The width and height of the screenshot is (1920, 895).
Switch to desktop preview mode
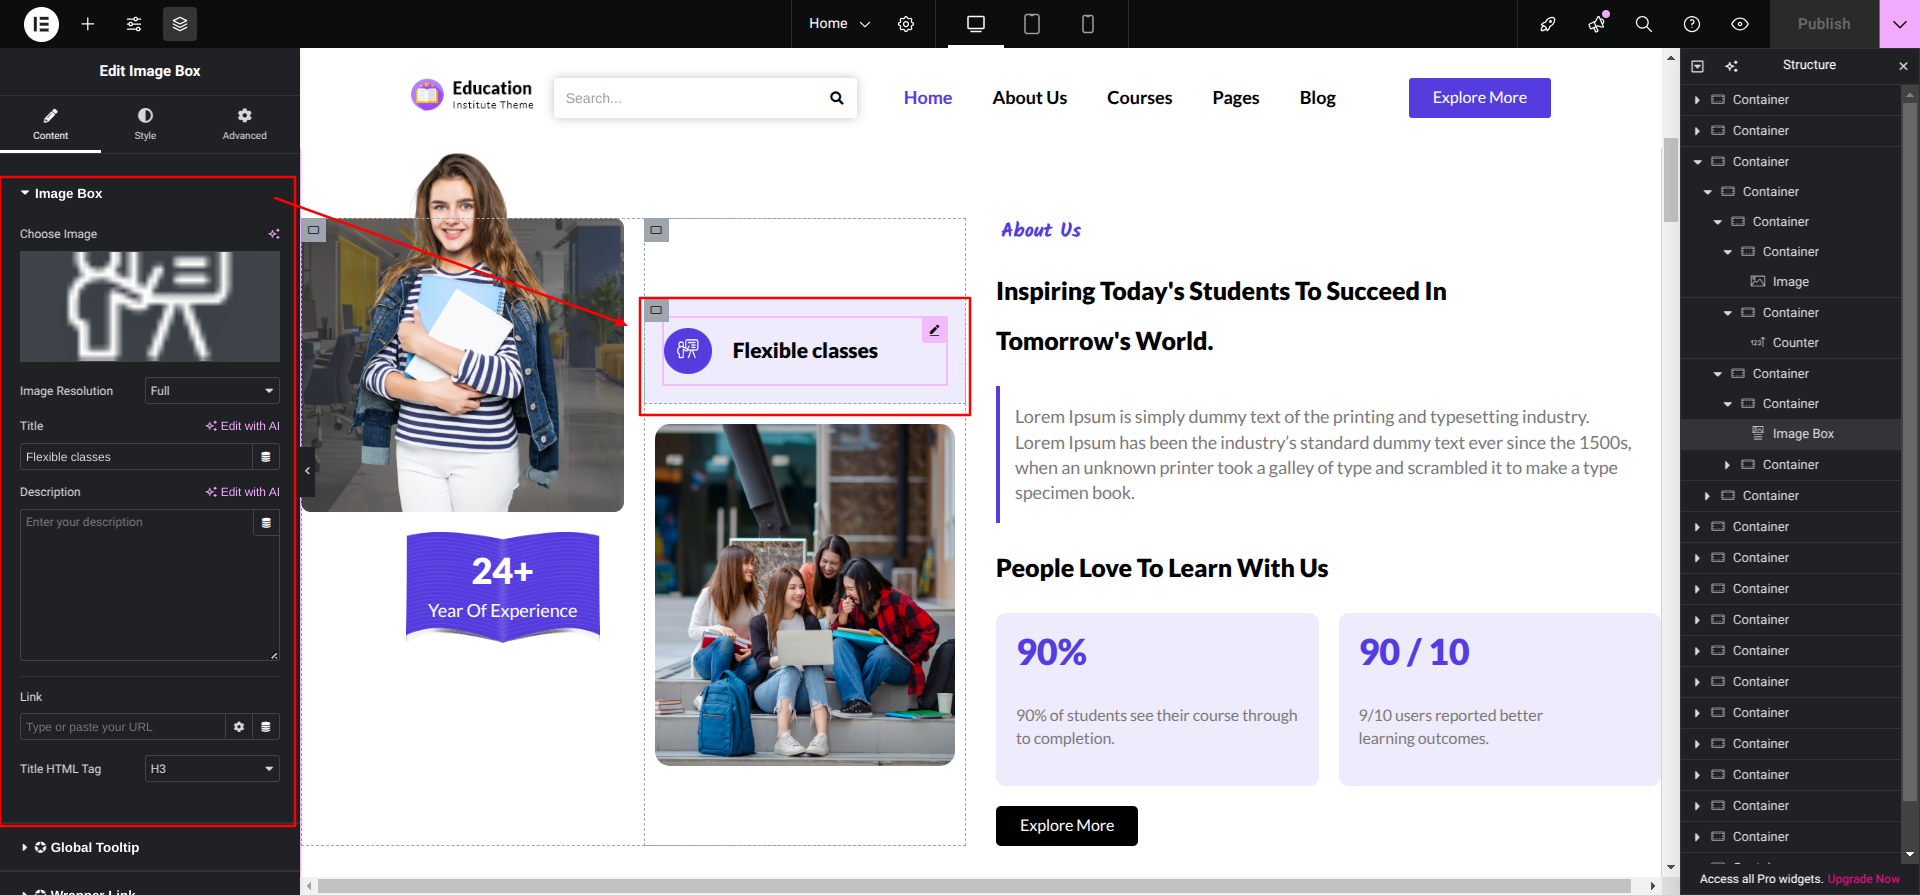pyautogui.click(x=976, y=24)
